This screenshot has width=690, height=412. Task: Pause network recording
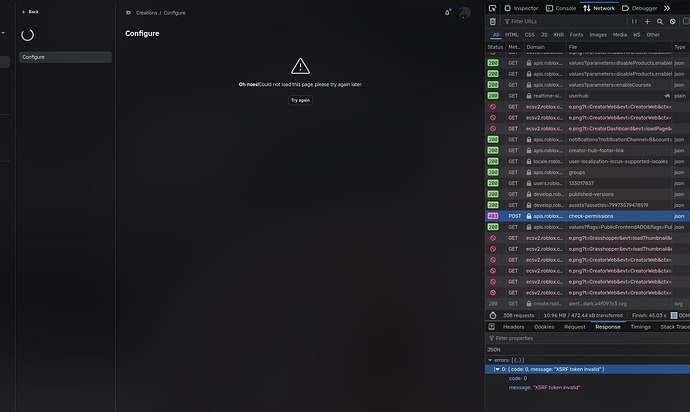[633, 21]
